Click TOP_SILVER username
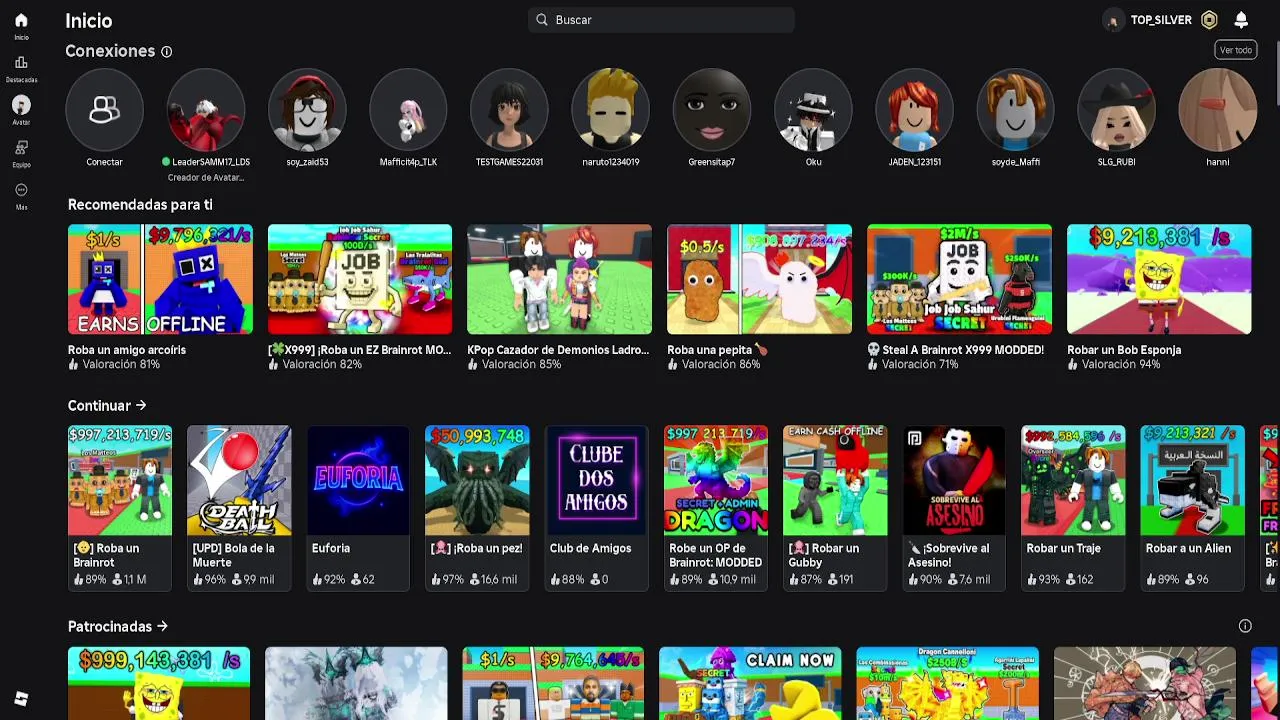Screen dimensions: 1280x720 click(x=1161, y=20)
